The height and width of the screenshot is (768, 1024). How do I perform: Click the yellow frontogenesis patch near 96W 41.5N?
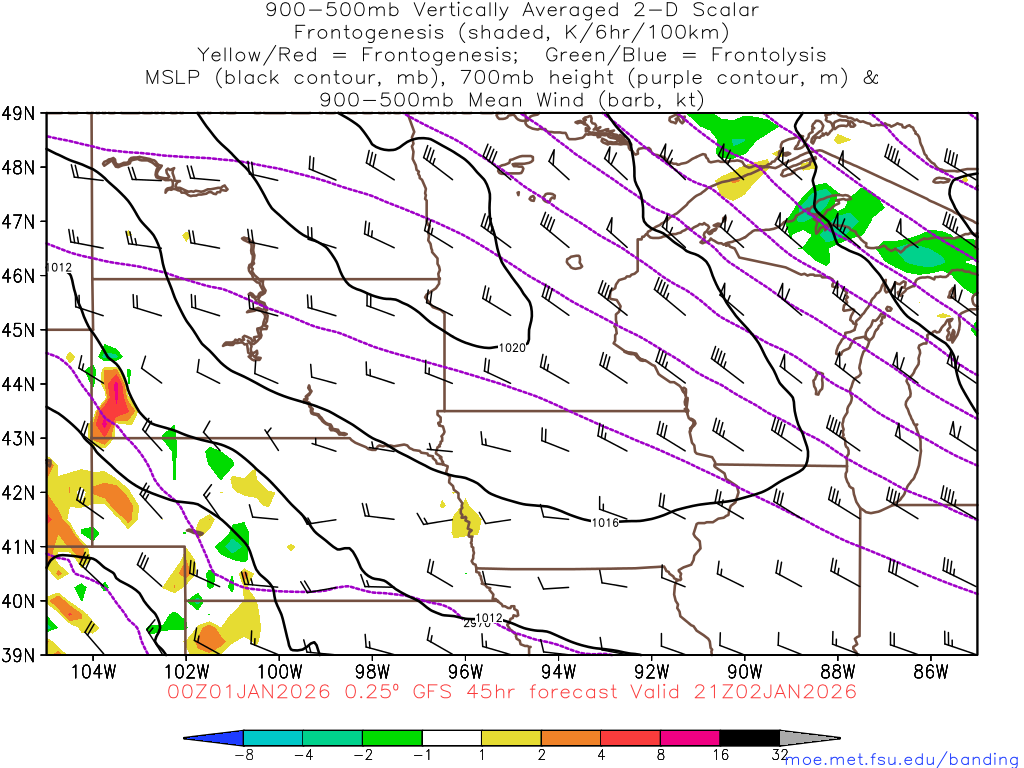[x=464, y=522]
